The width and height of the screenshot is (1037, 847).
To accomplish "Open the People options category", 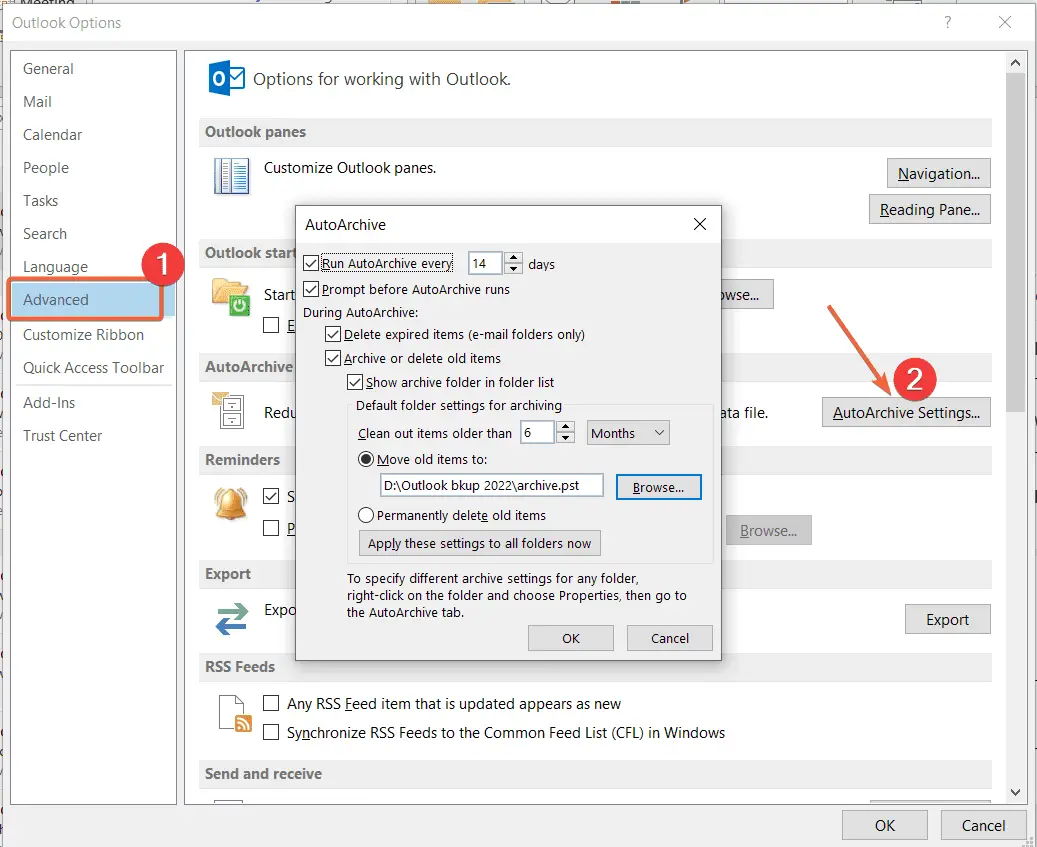I will (x=46, y=168).
